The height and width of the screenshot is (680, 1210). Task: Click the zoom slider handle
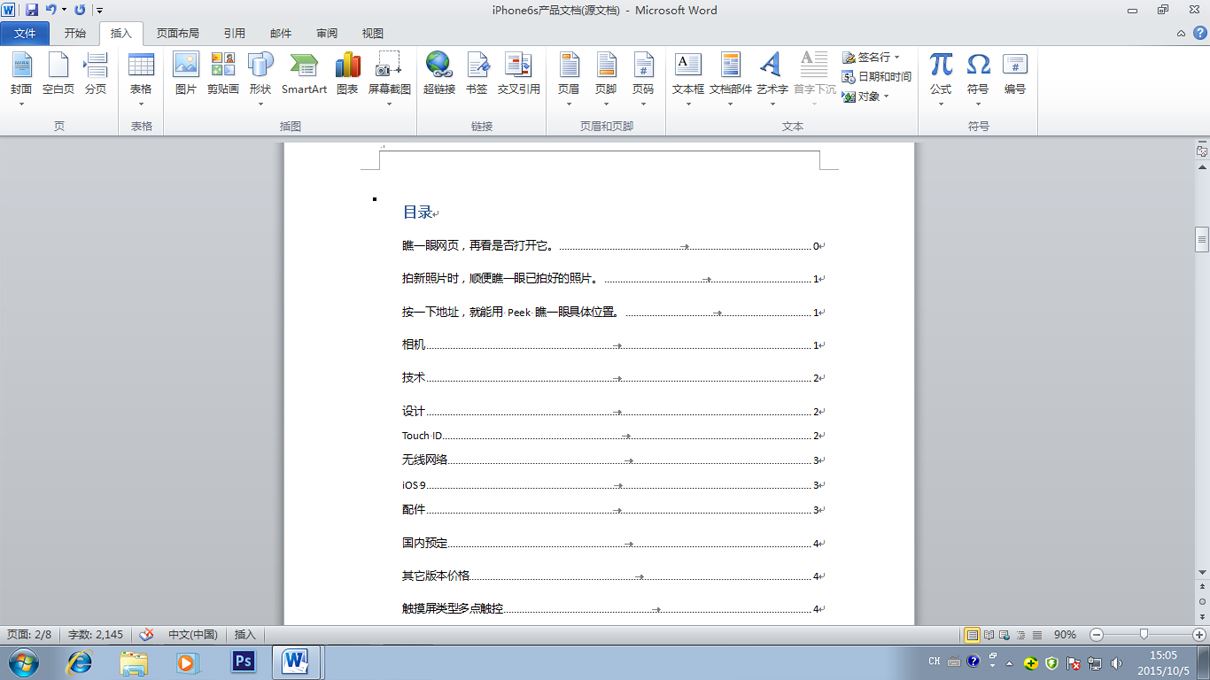1144,635
